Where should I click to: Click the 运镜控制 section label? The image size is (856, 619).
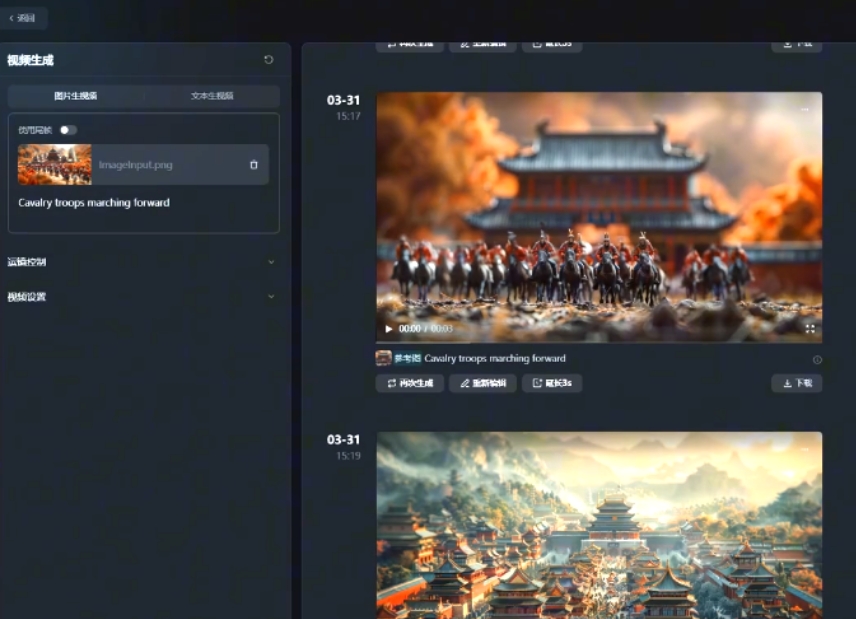coord(27,262)
